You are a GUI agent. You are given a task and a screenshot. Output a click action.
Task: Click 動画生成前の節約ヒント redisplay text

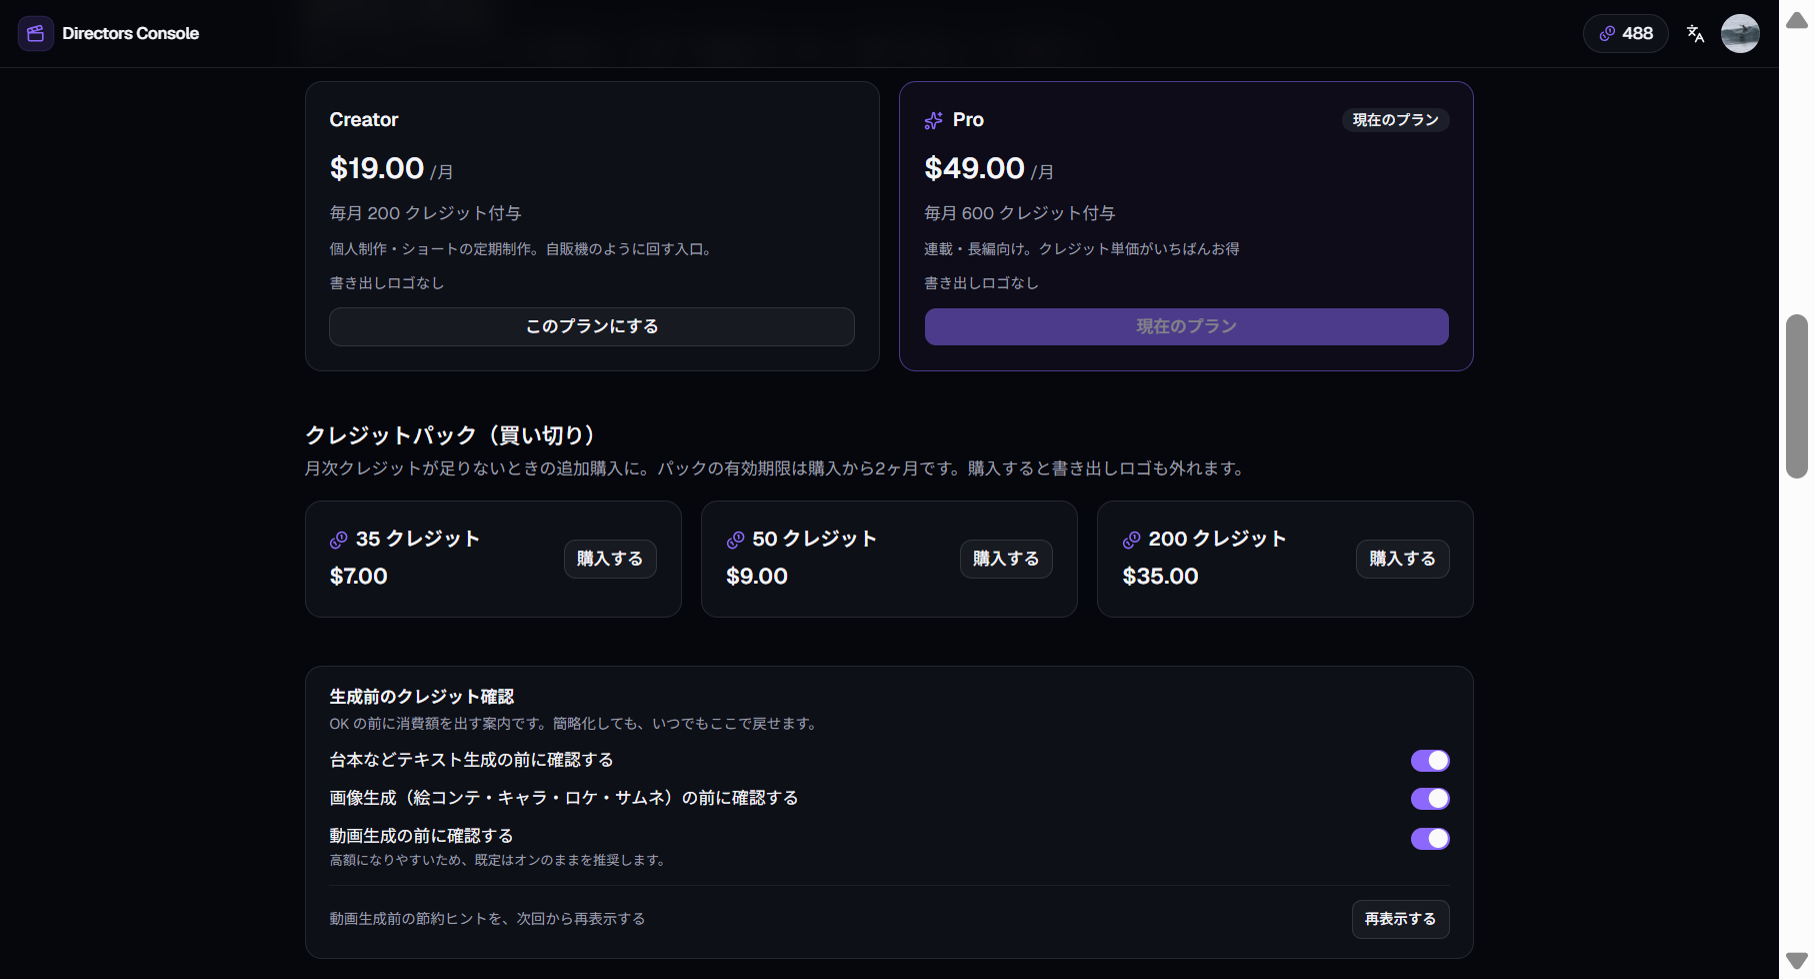point(487,919)
